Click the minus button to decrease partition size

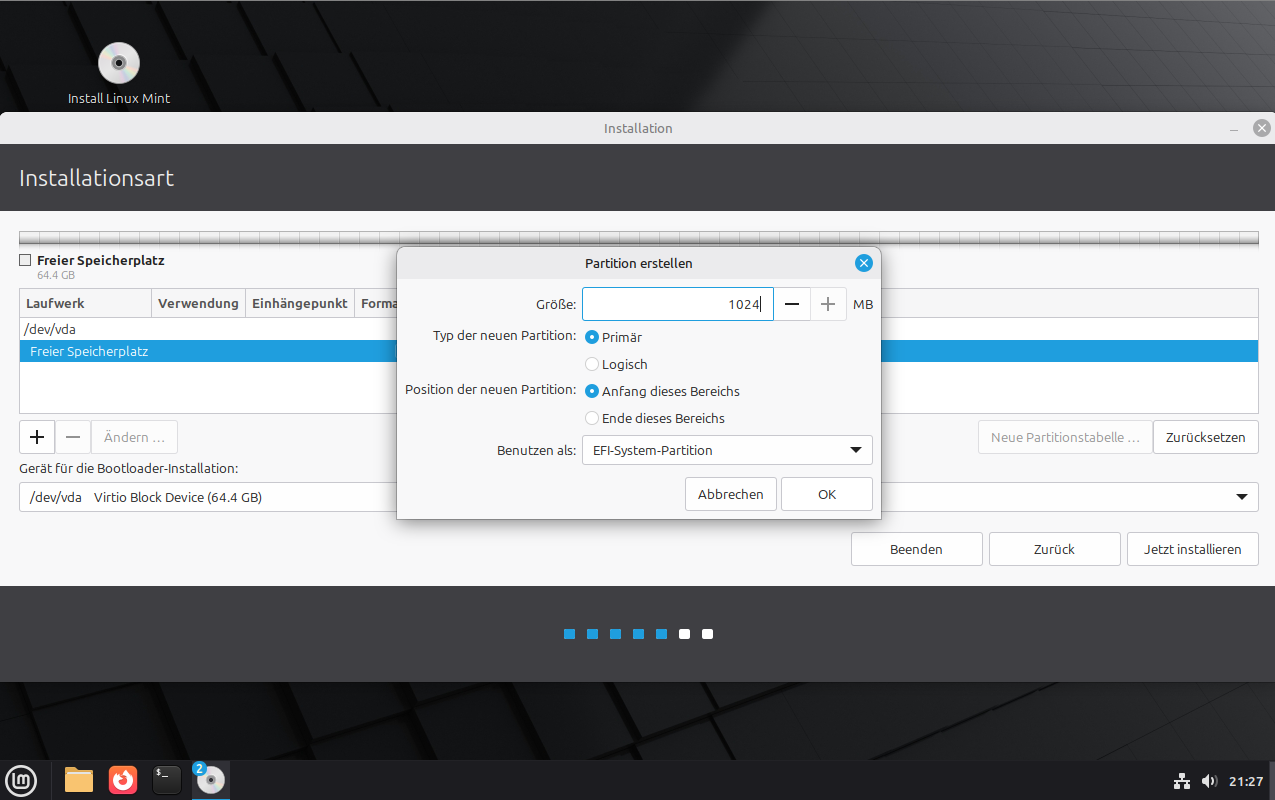[791, 304]
